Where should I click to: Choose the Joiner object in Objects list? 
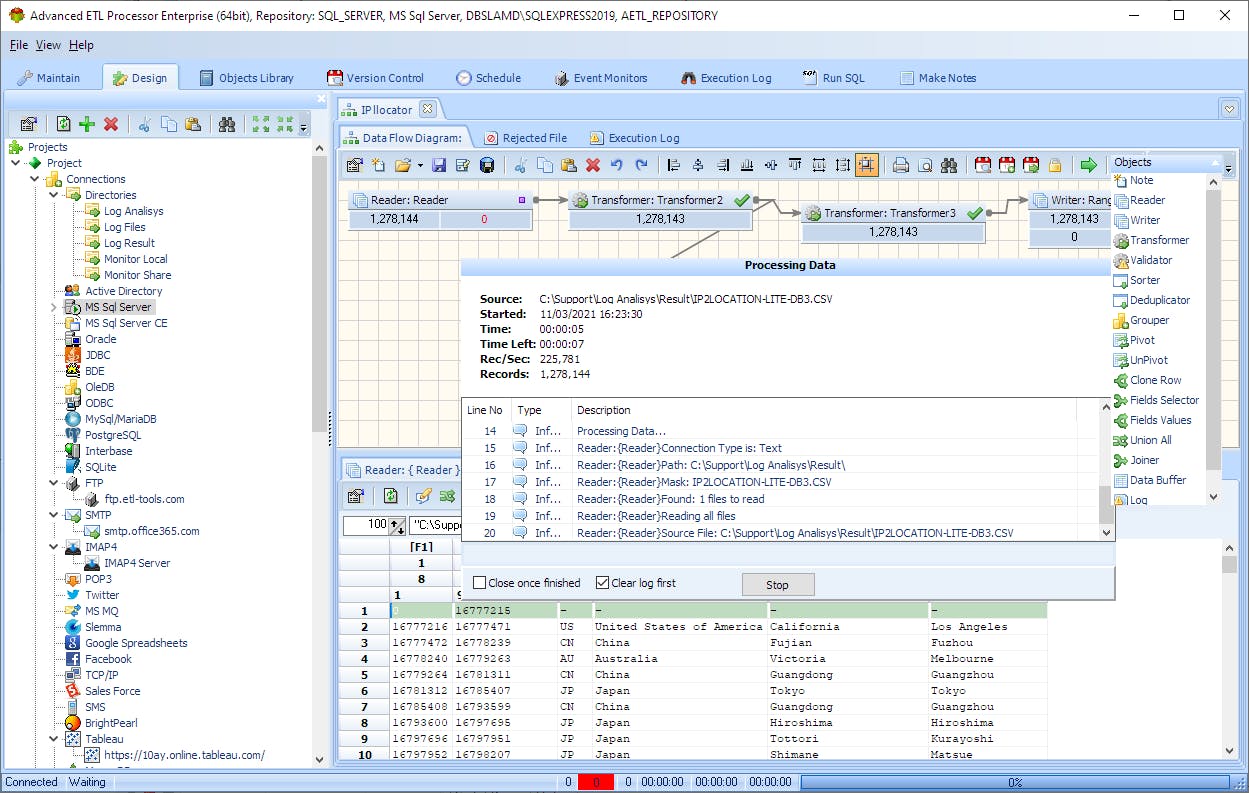click(x=1144, y=460)
